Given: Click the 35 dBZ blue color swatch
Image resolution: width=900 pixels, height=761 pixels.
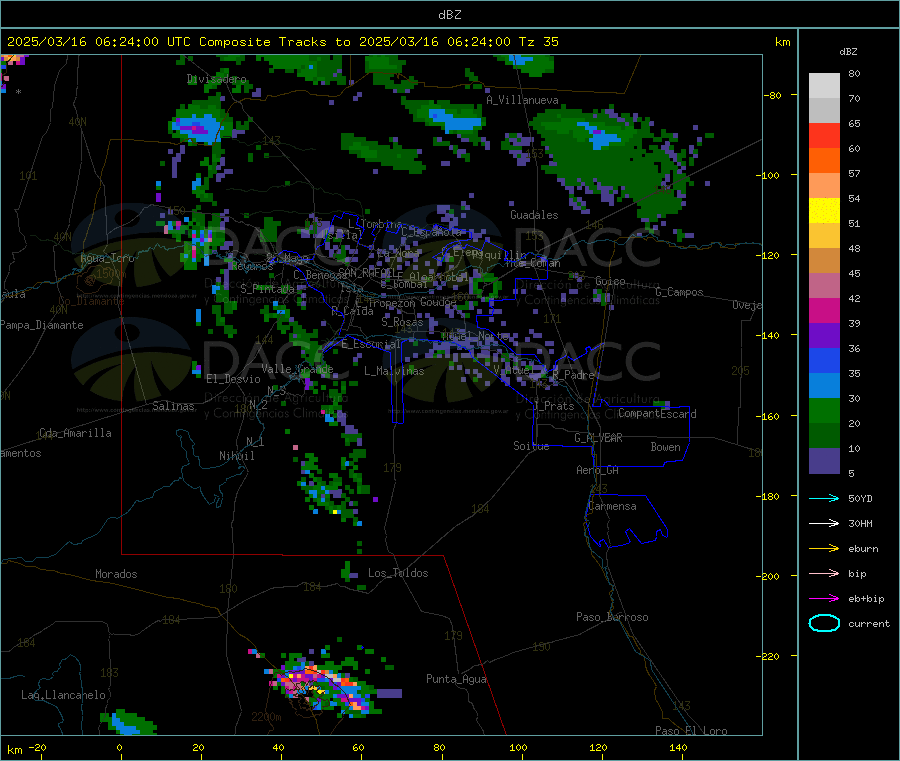Looking at the screenshot, I should pyautogui.click(x=824, y=360).
